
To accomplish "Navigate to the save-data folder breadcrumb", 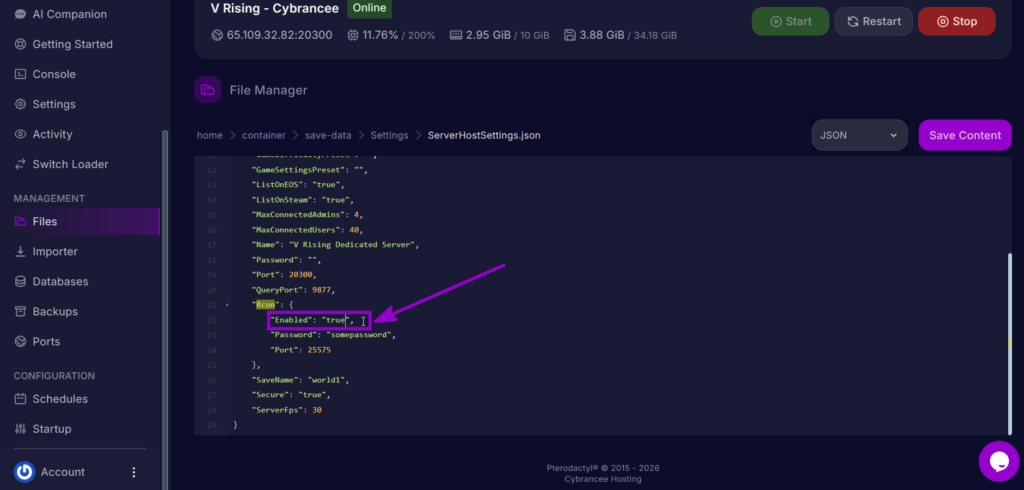I will pyautogui.click(x=328, y=135).
